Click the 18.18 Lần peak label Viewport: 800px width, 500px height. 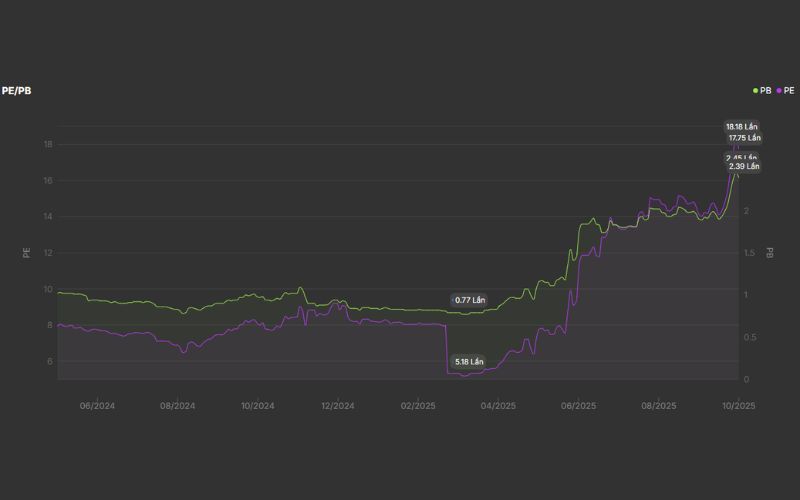741,127
